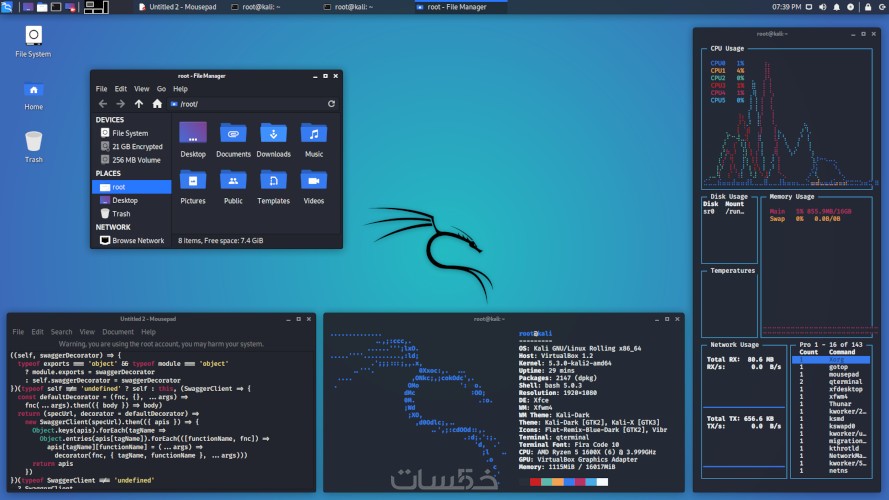Viewport: 889px width, 500px height.
Task: Go to parent folder in File Manager
Action: click(x=139, y=104)
